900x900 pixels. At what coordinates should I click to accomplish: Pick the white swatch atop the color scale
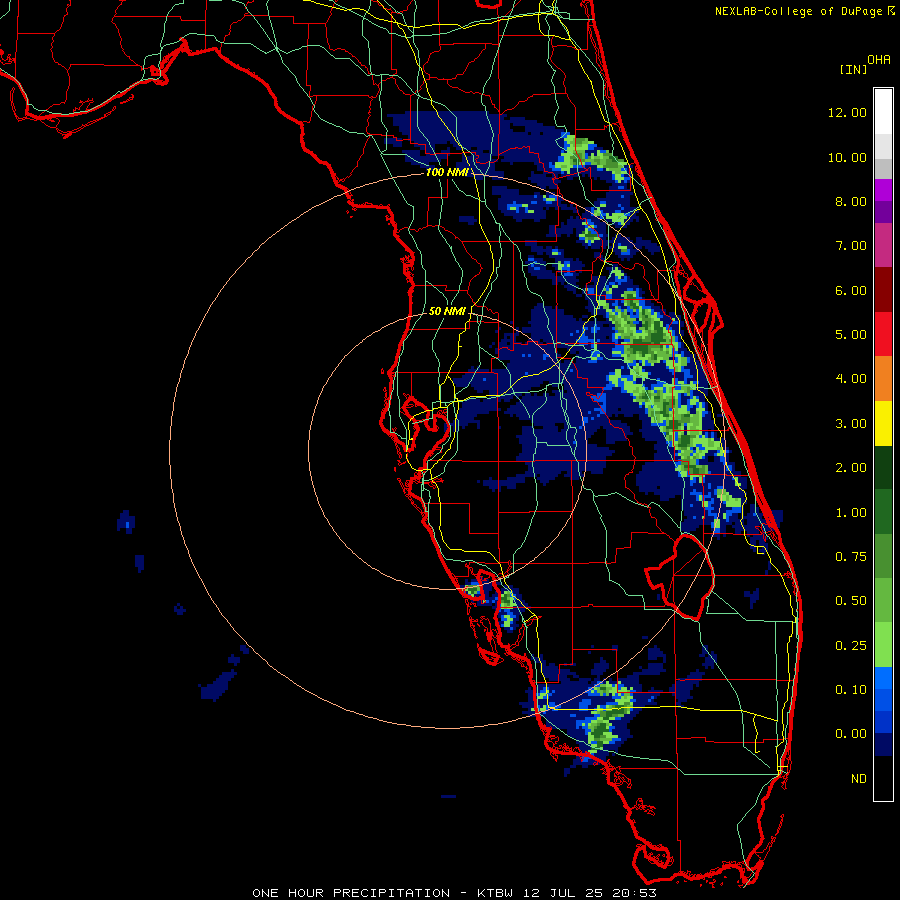point(883,111)
